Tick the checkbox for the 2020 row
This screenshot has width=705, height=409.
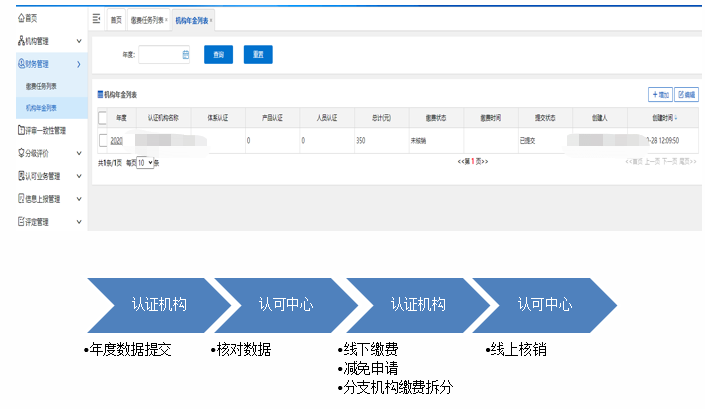pos(103,140)
